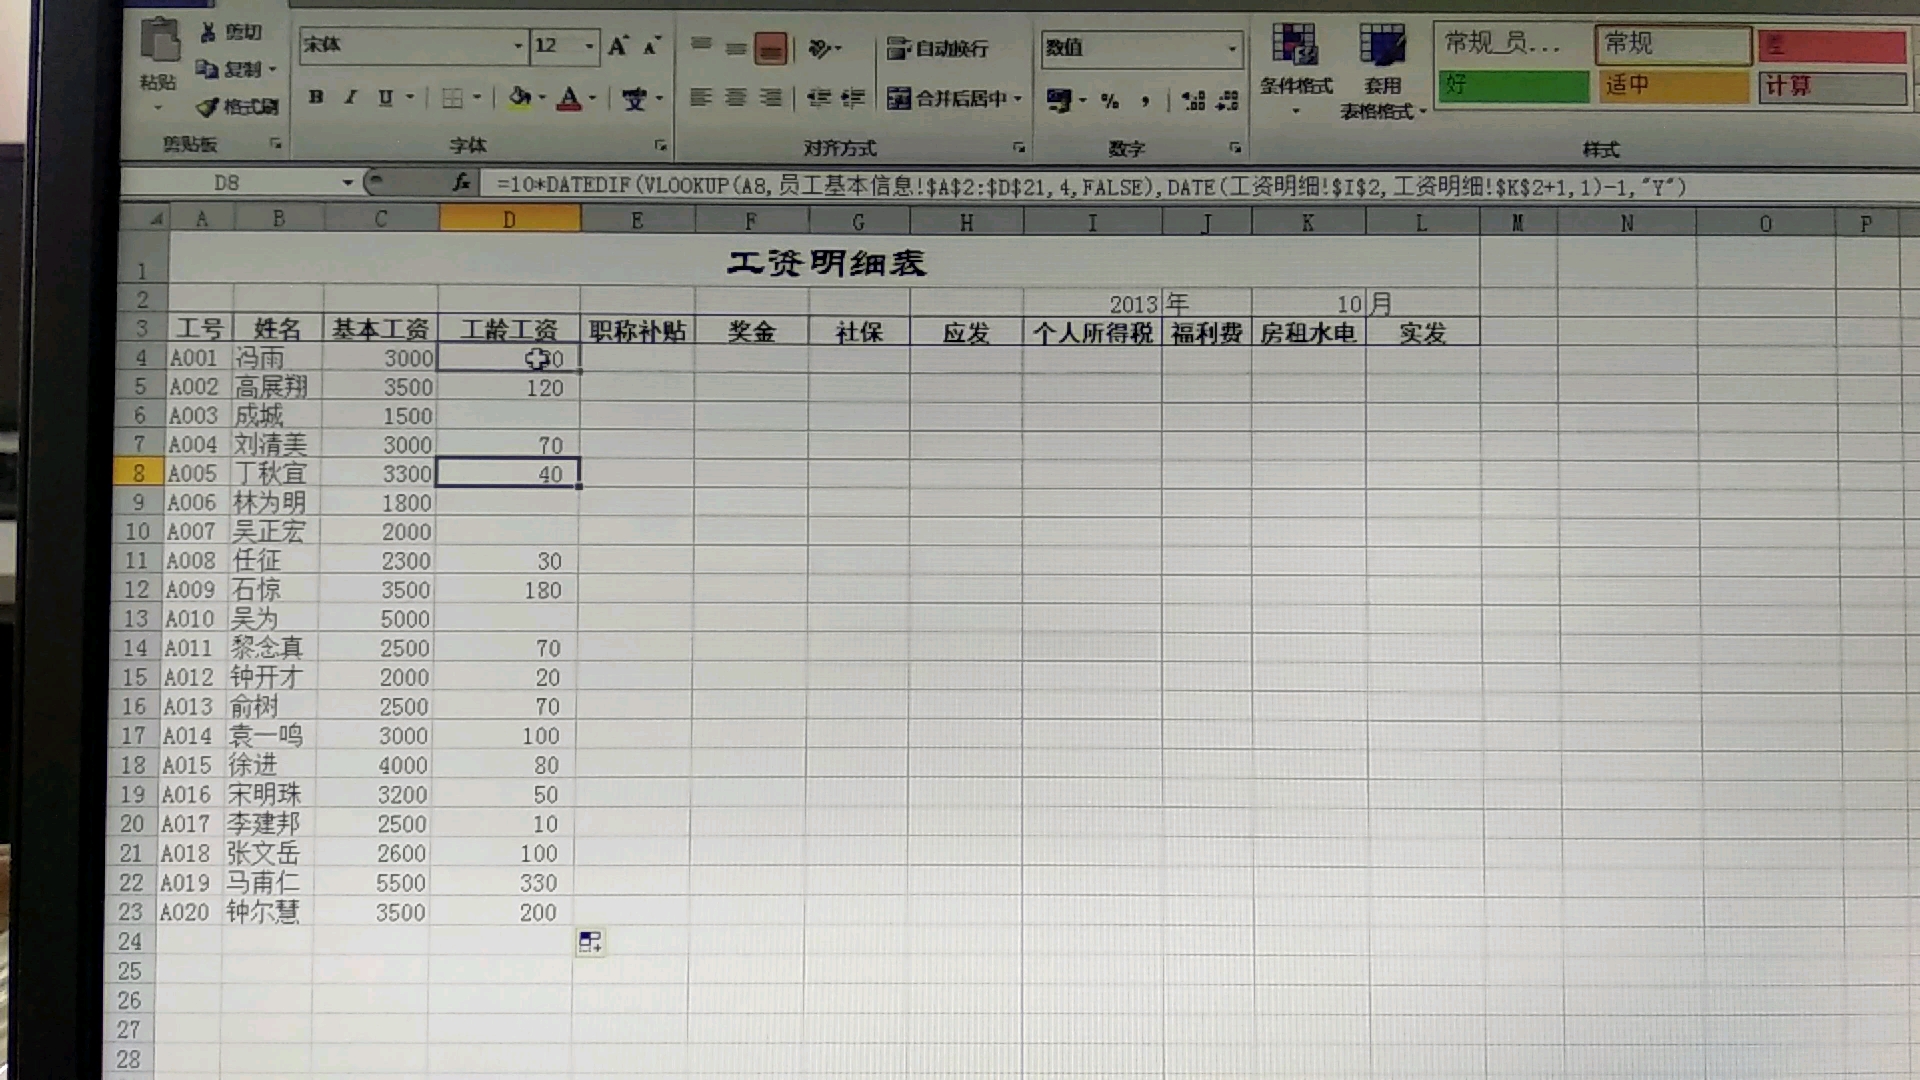
Task: Click Merge and Center (合并后居中)
Action: tap(946, 98)
